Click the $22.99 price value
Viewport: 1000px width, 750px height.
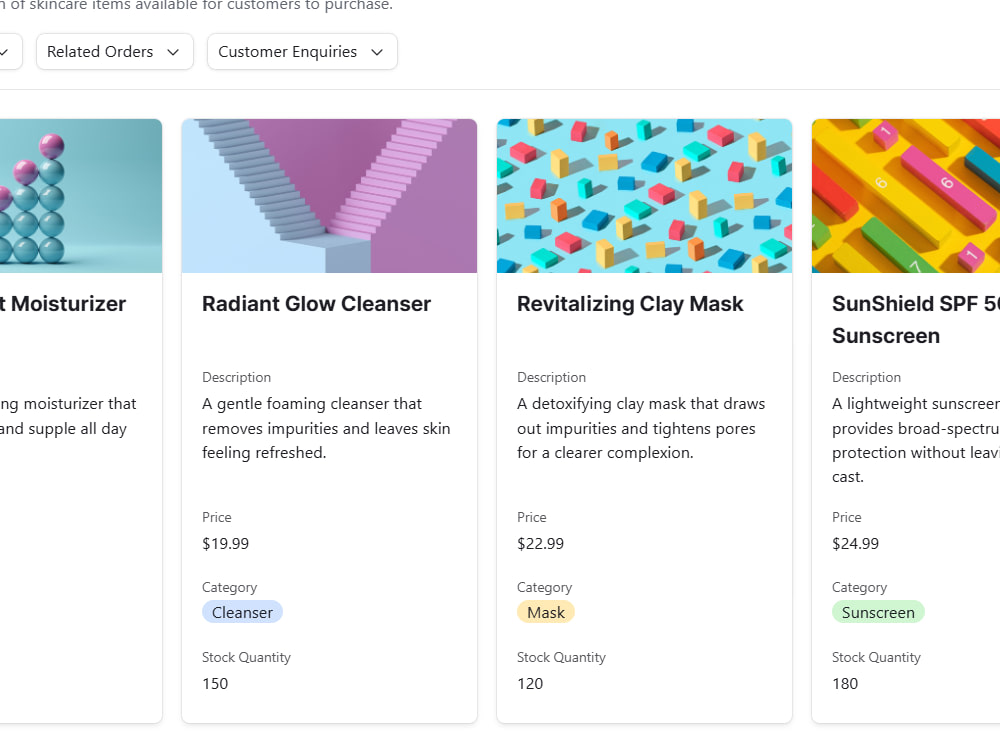pyautogui.click(x=540, y=543)
